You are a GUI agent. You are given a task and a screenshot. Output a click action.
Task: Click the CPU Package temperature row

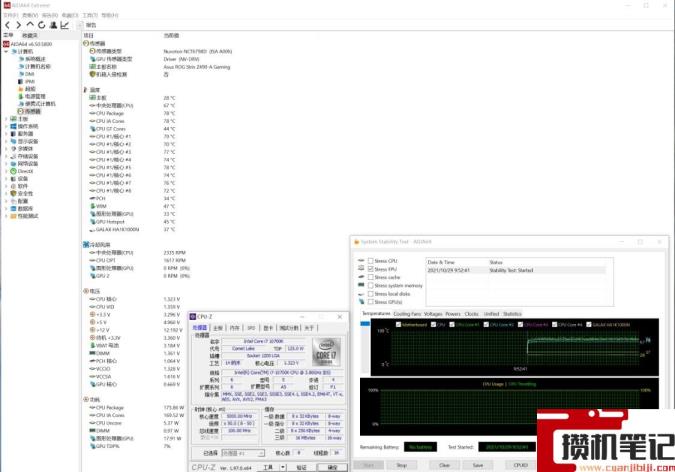pos(132,113)
